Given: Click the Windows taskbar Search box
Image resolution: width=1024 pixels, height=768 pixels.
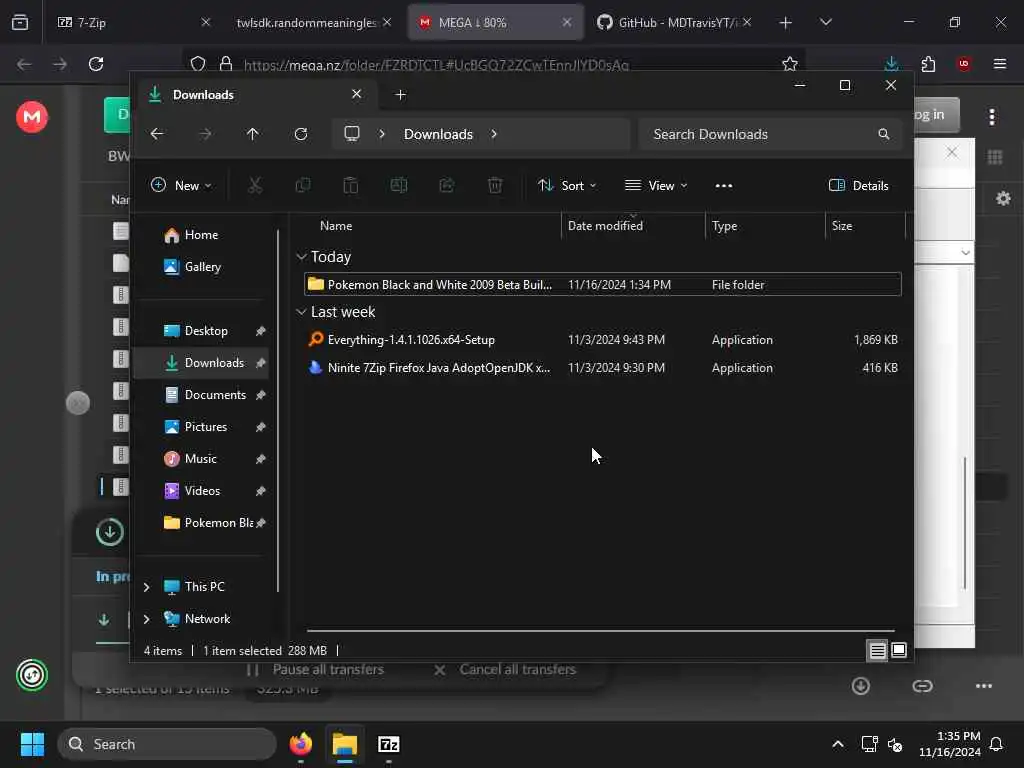Looking at the screenshot, I should tap(167, 744).
